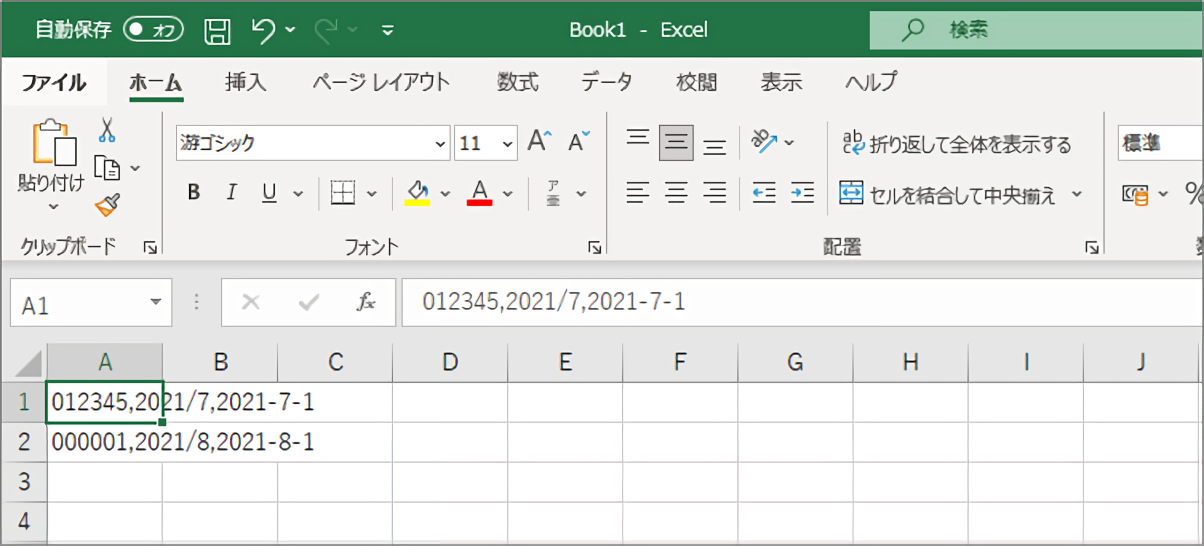Click the Save floppy disk icon

click(217, 31)
